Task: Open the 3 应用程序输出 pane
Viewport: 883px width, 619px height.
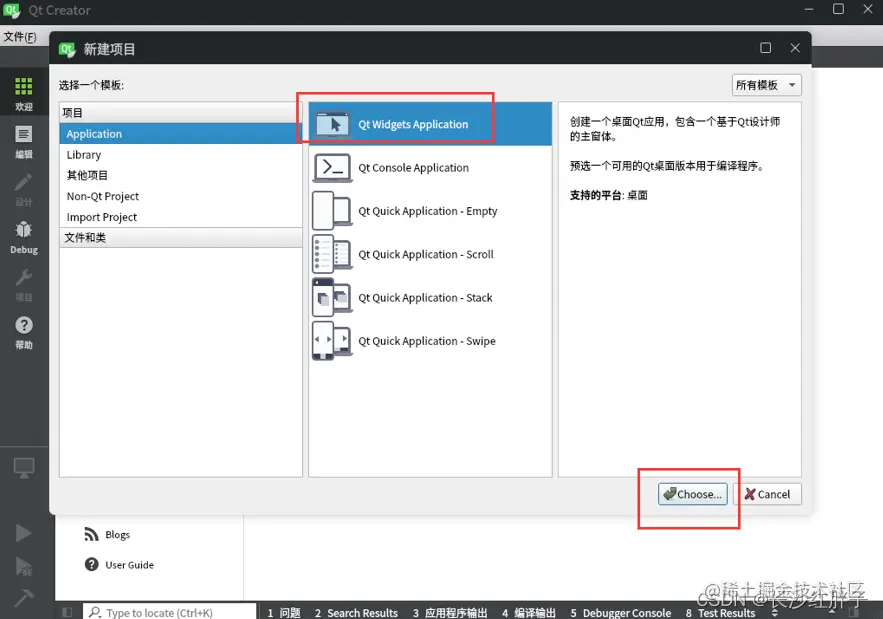Action: tap(450, 613)
